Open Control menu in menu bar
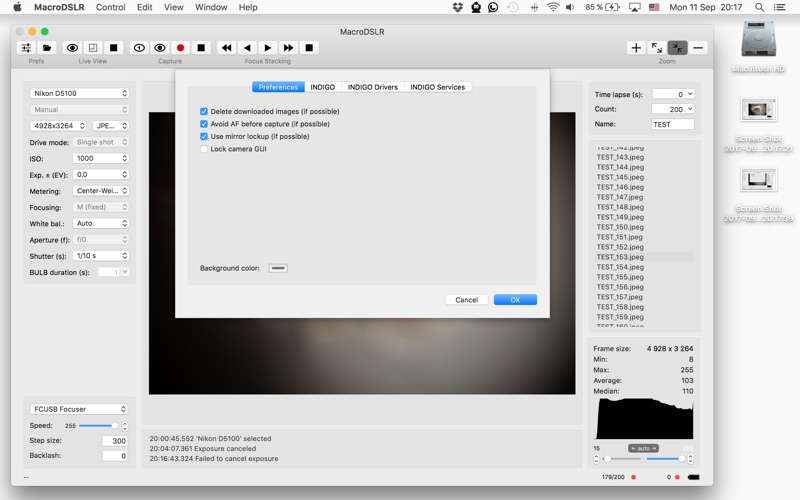This screenshot has width=800, height=500. click(111, 7)
